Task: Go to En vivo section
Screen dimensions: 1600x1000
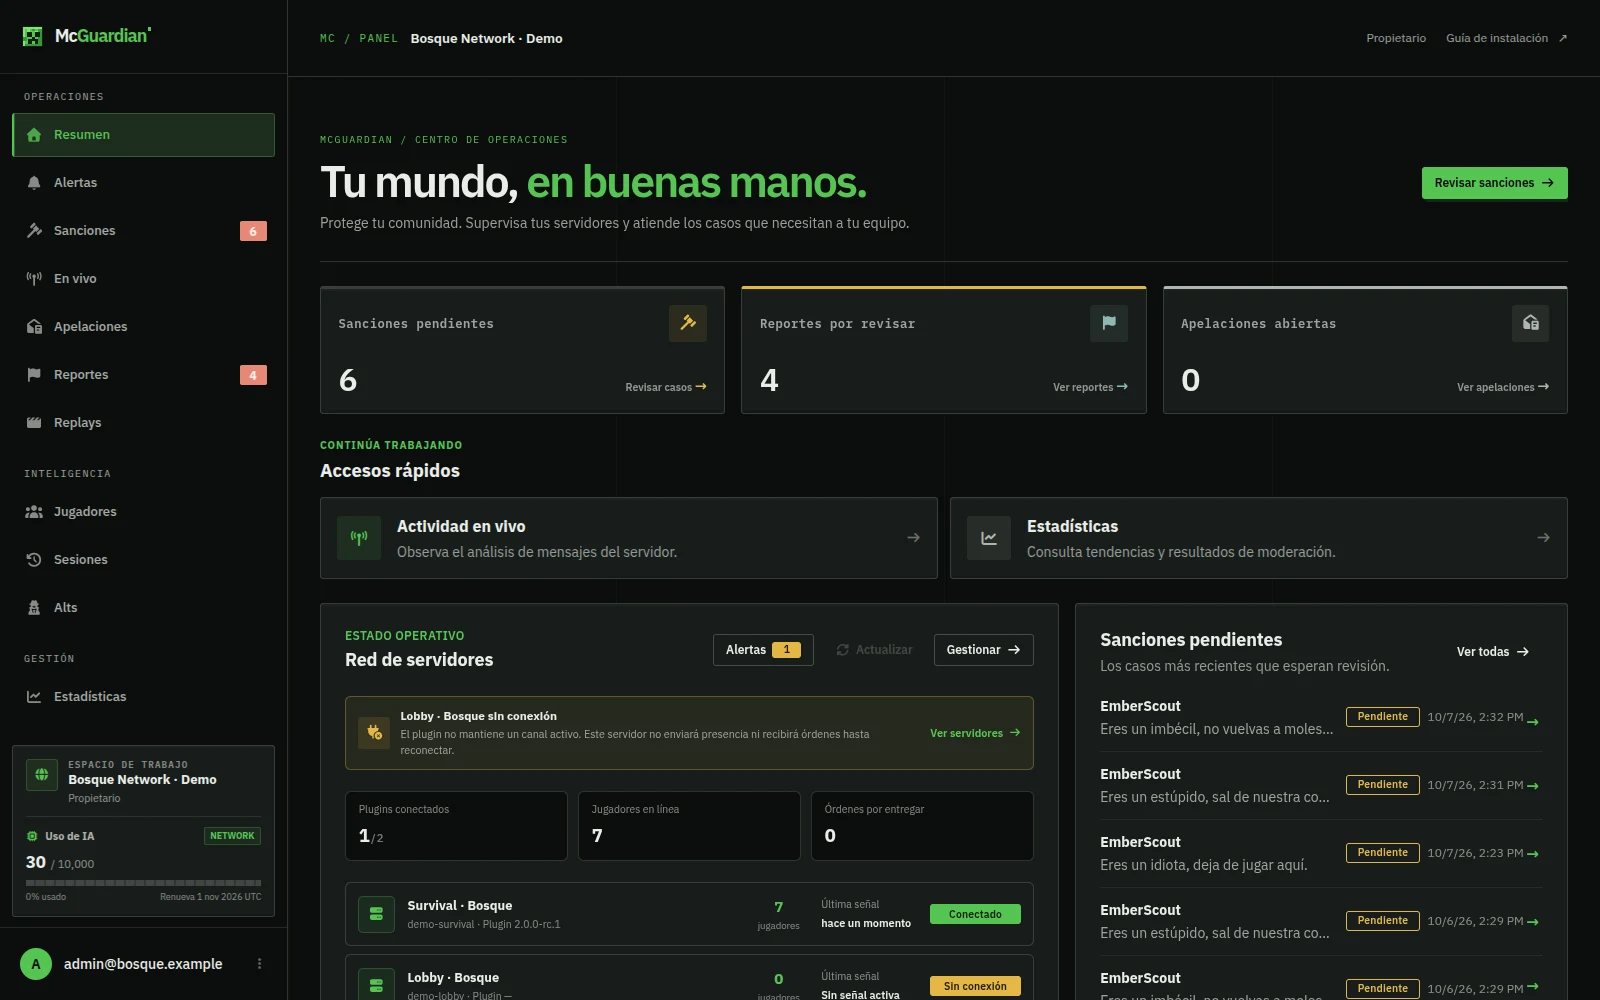Action: 143,279
